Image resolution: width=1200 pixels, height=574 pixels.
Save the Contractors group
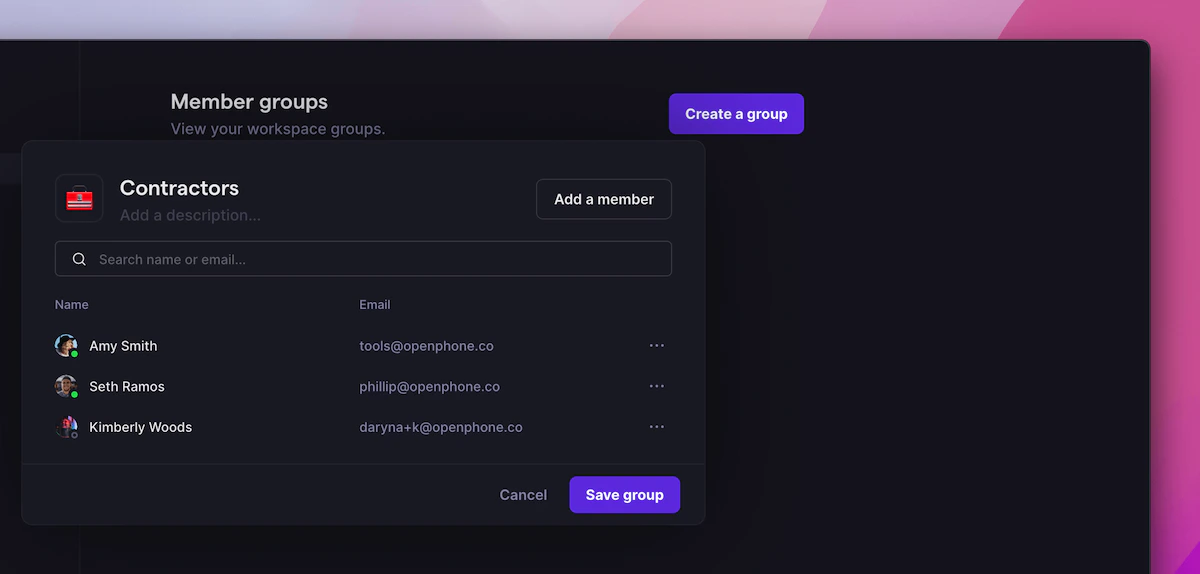pyautogui.click(x=625, y=495)
